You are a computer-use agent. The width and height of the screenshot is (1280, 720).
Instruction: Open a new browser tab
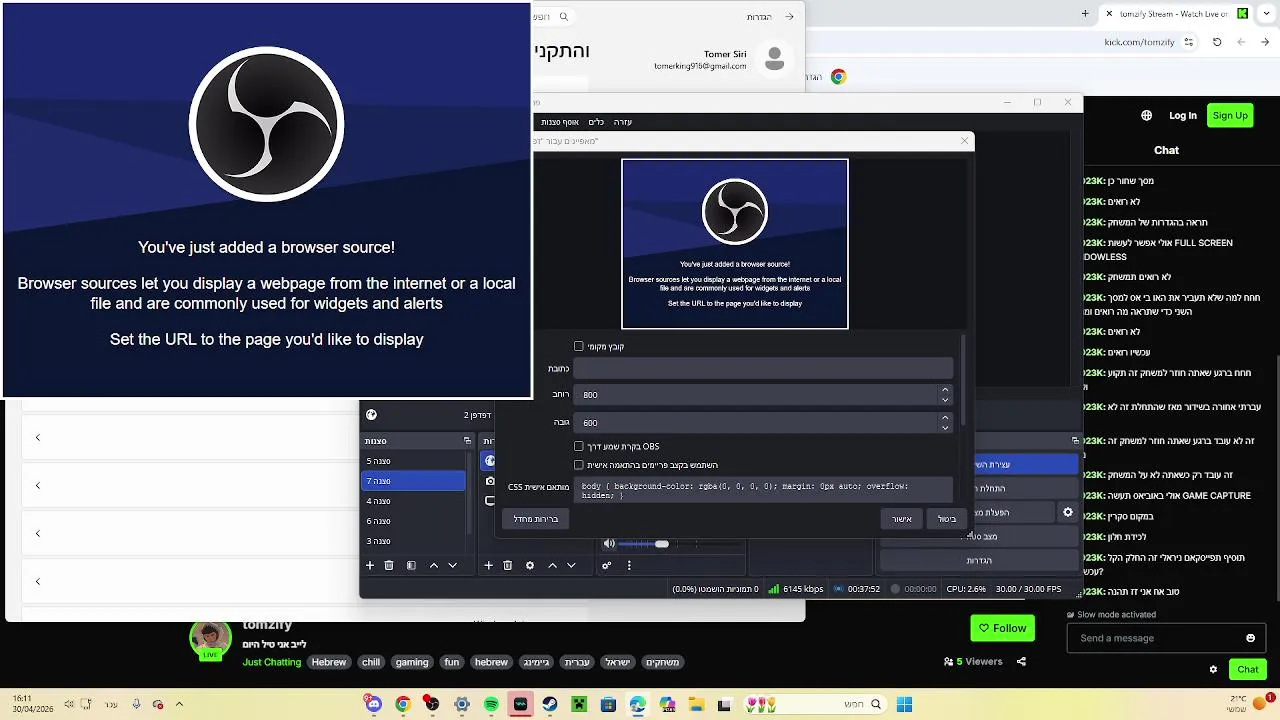point(1085,14)
